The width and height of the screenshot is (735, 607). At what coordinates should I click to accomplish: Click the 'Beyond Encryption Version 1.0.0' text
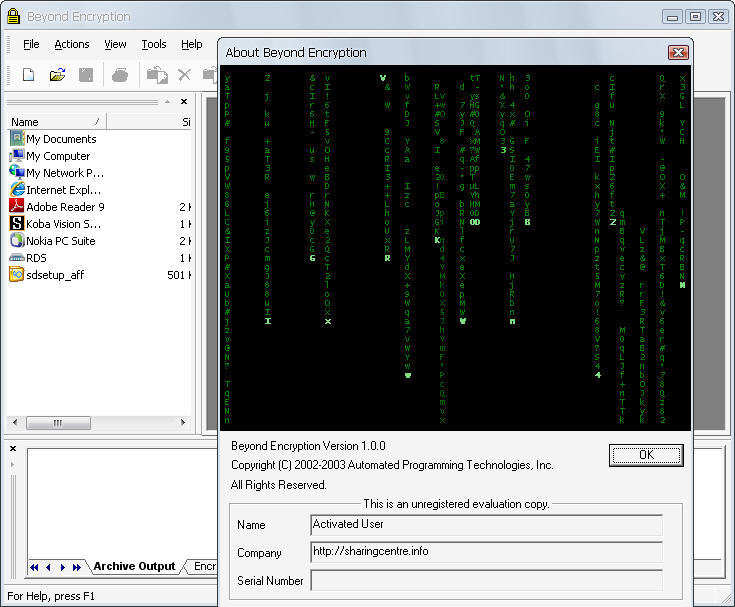tap(308, 446)
